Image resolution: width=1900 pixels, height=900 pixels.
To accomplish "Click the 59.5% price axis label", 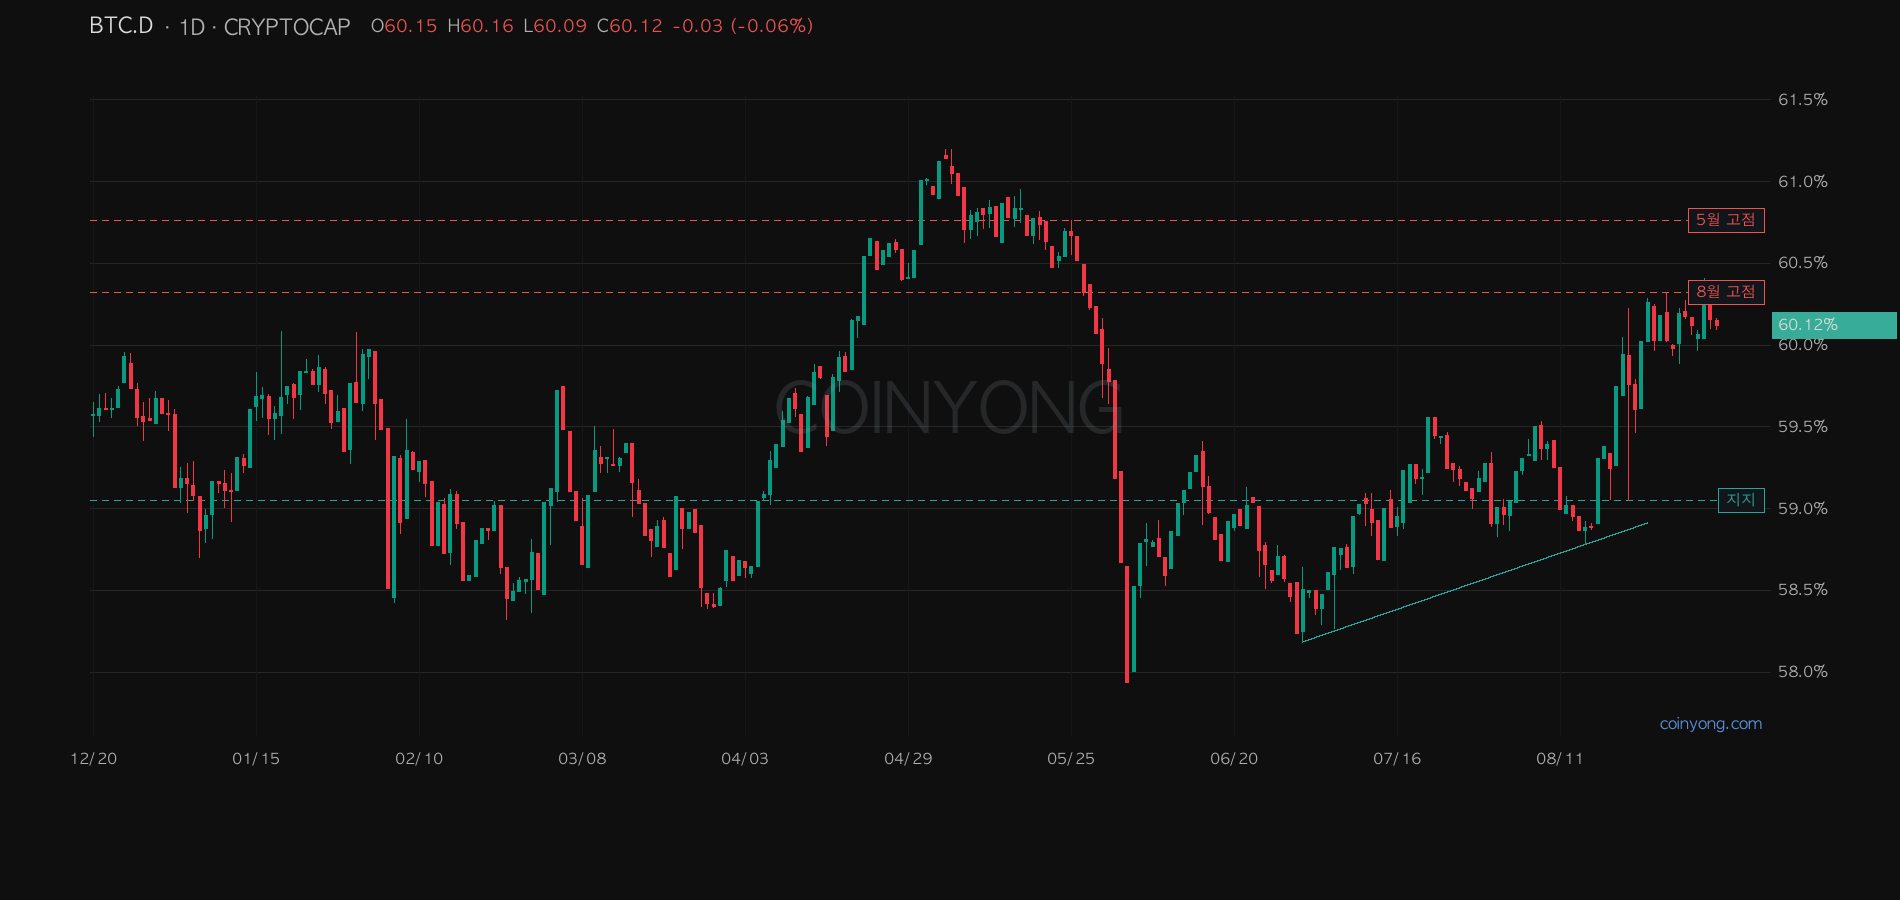I will click(1803, 427).
